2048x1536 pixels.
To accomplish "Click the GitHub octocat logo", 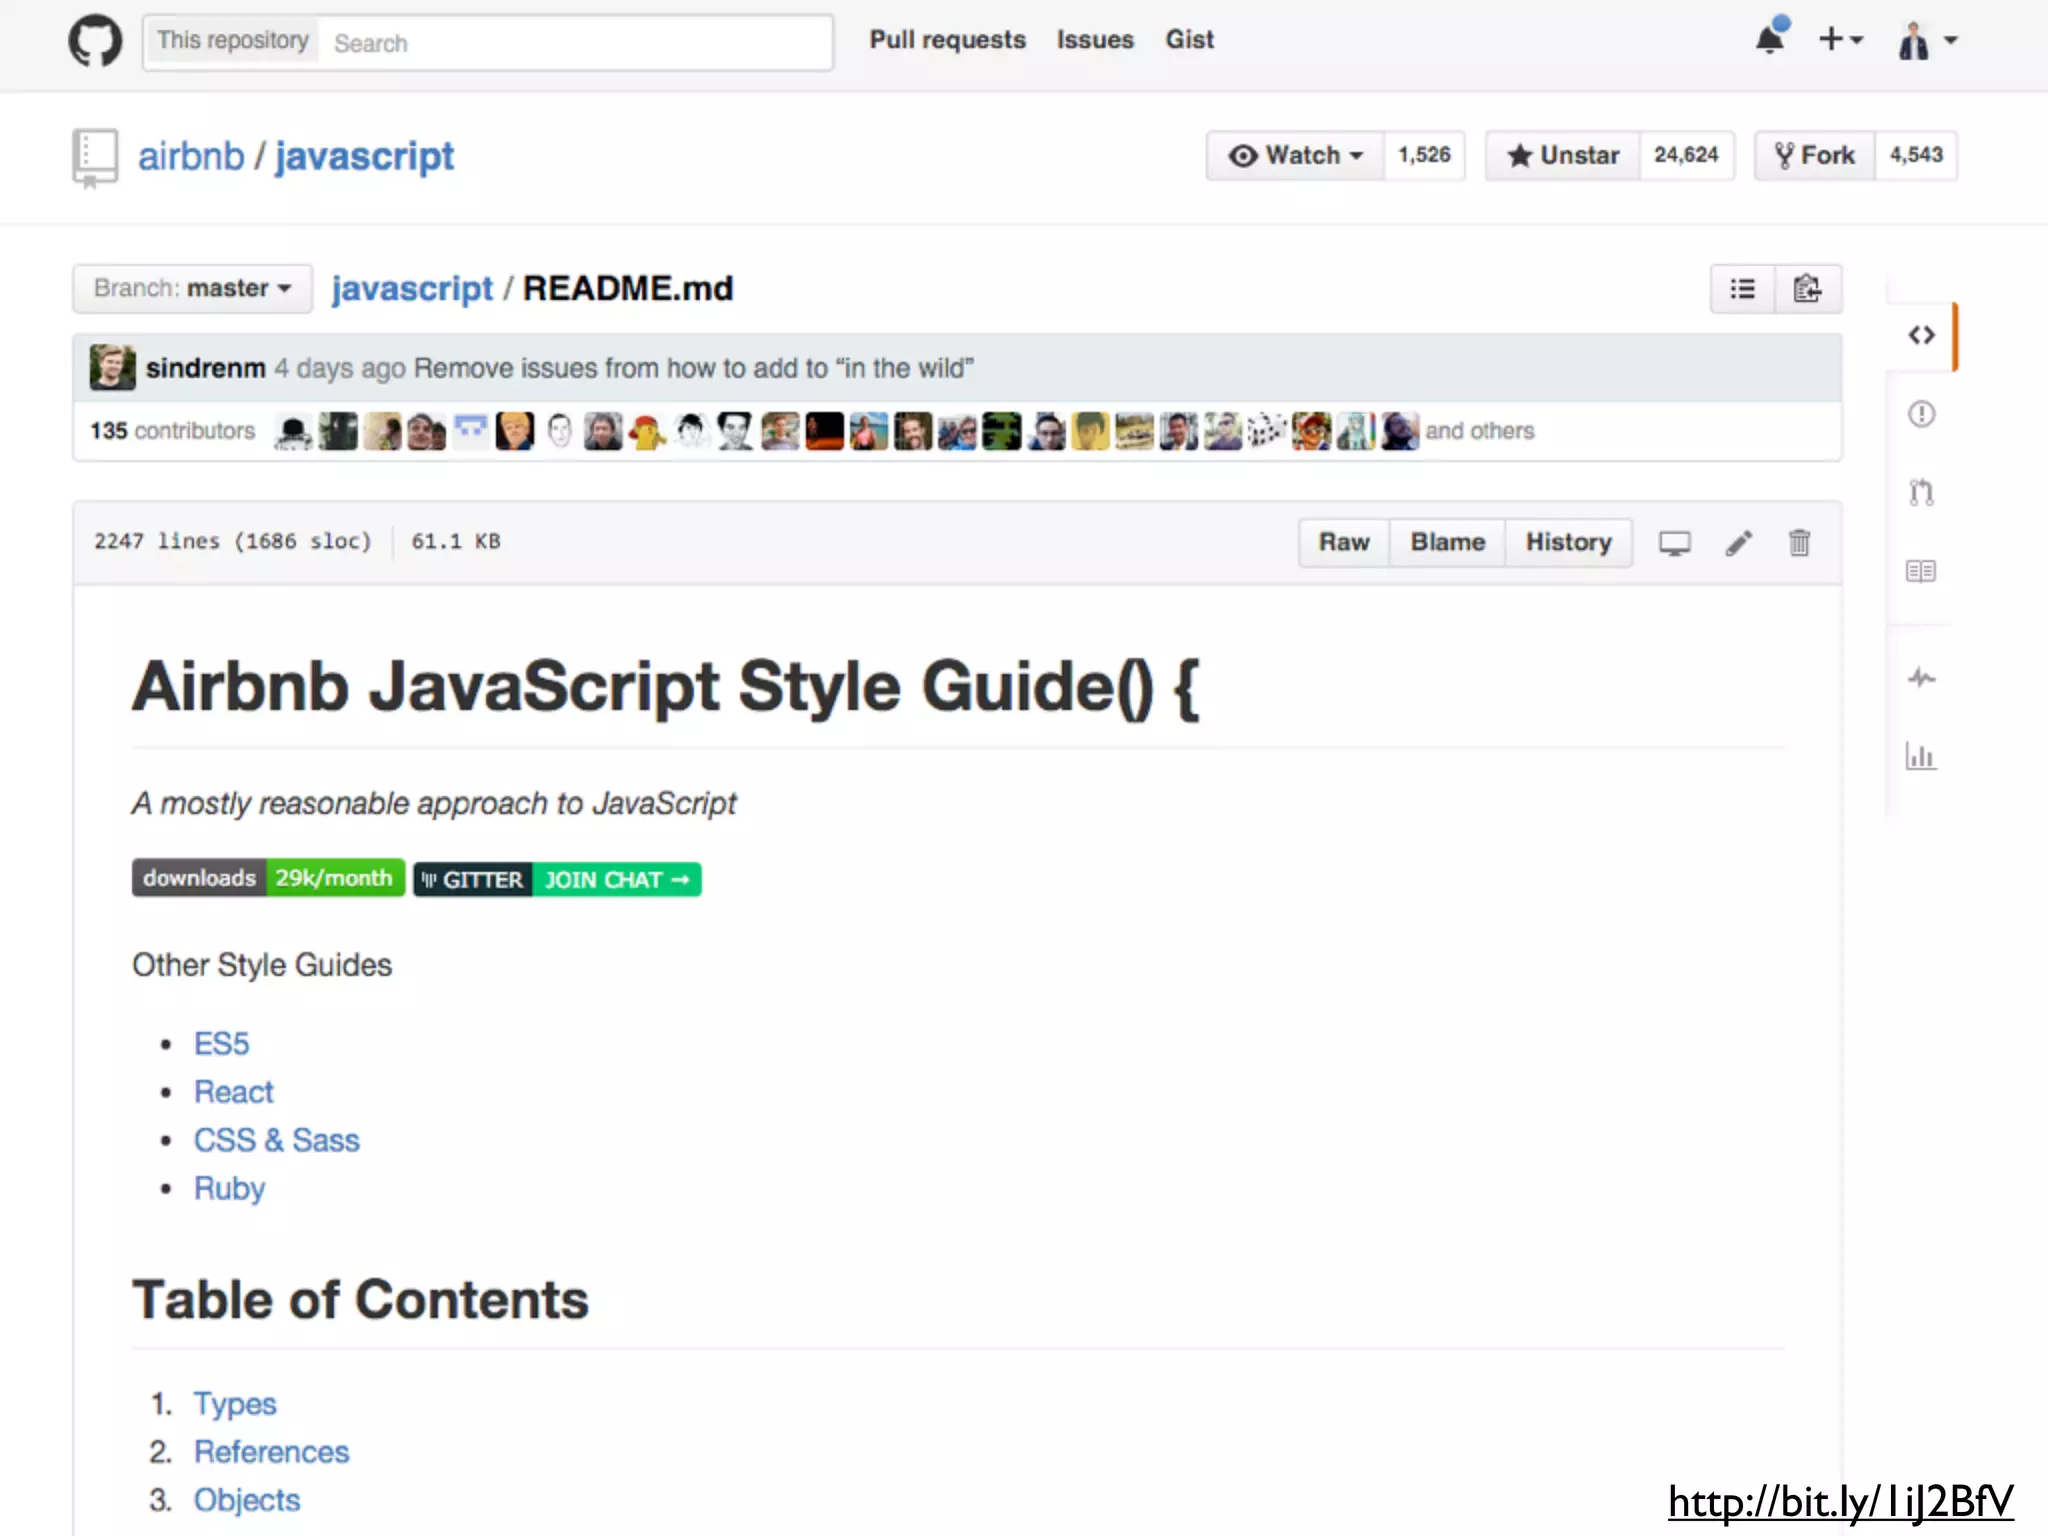I will pos(95,41).
